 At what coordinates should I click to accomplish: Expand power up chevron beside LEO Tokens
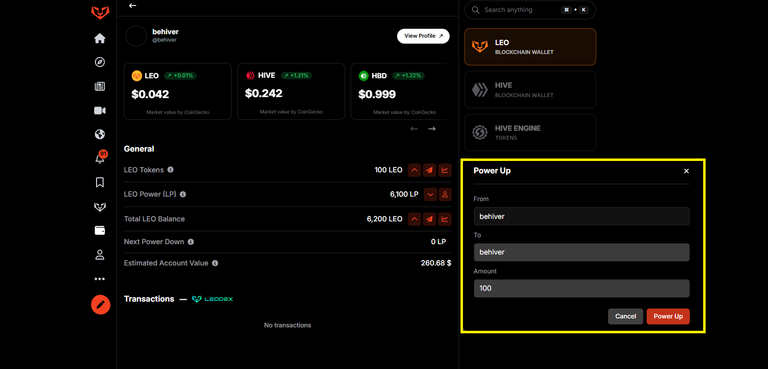pyautogui.click(x=415, y=170)
